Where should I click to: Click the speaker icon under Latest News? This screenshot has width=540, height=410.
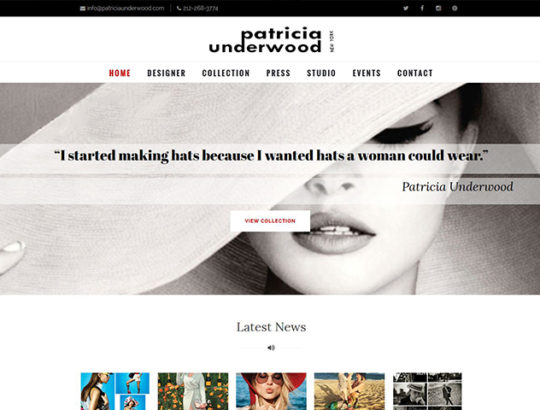click(271, 348)
